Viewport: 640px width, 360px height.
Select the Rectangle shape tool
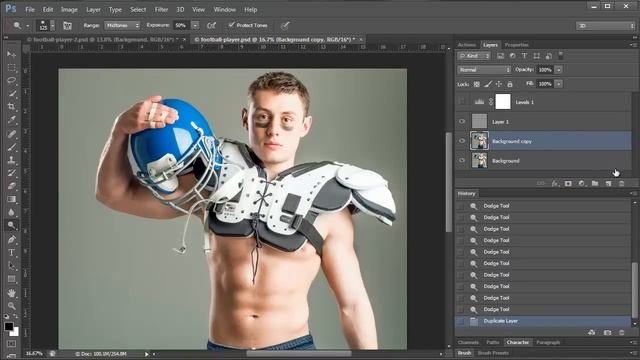pyautogui.click(x=11, y=279)
